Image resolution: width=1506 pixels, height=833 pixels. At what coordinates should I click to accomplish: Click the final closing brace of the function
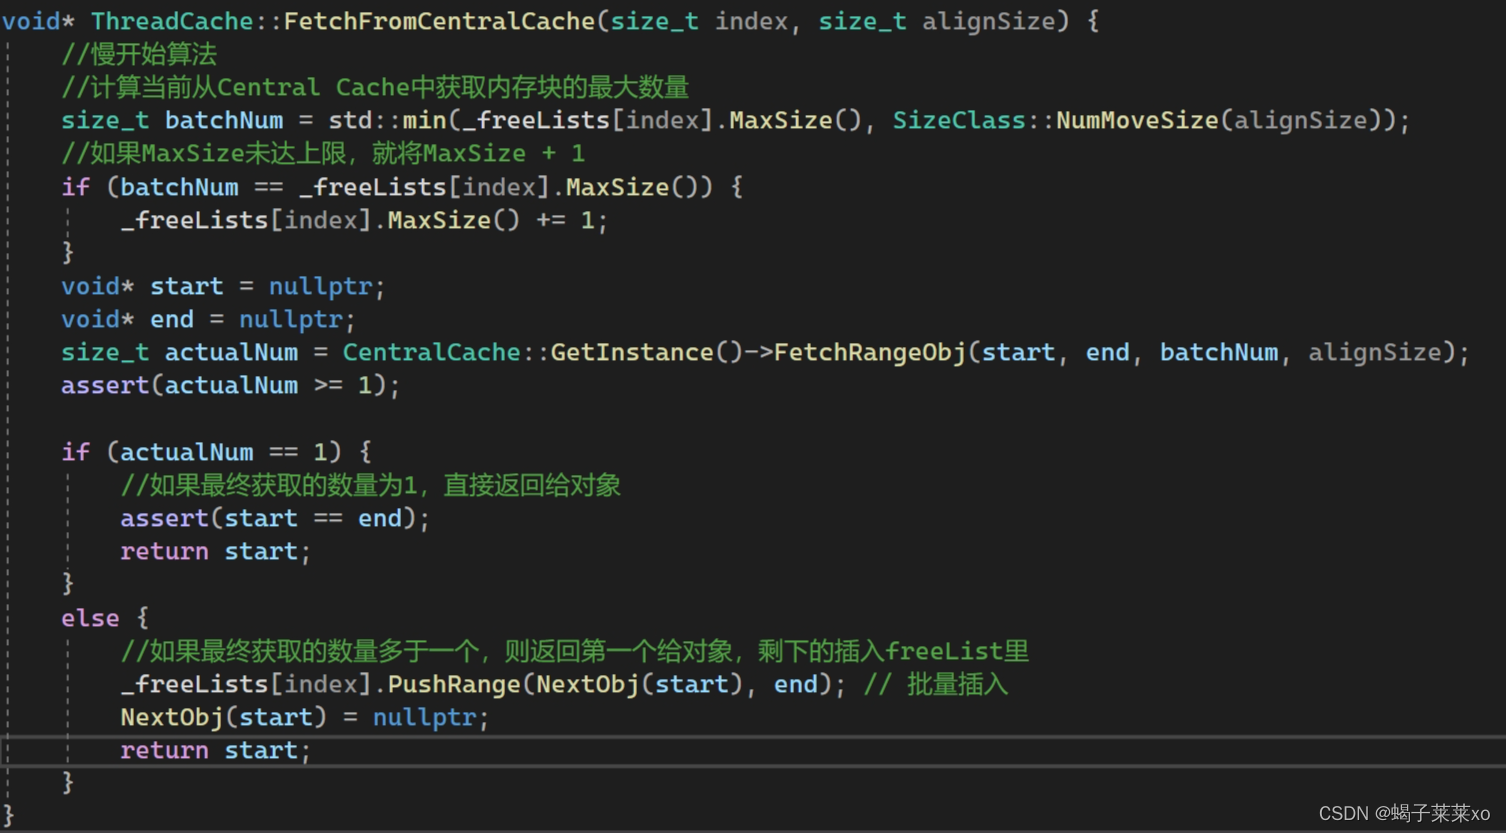9,815
